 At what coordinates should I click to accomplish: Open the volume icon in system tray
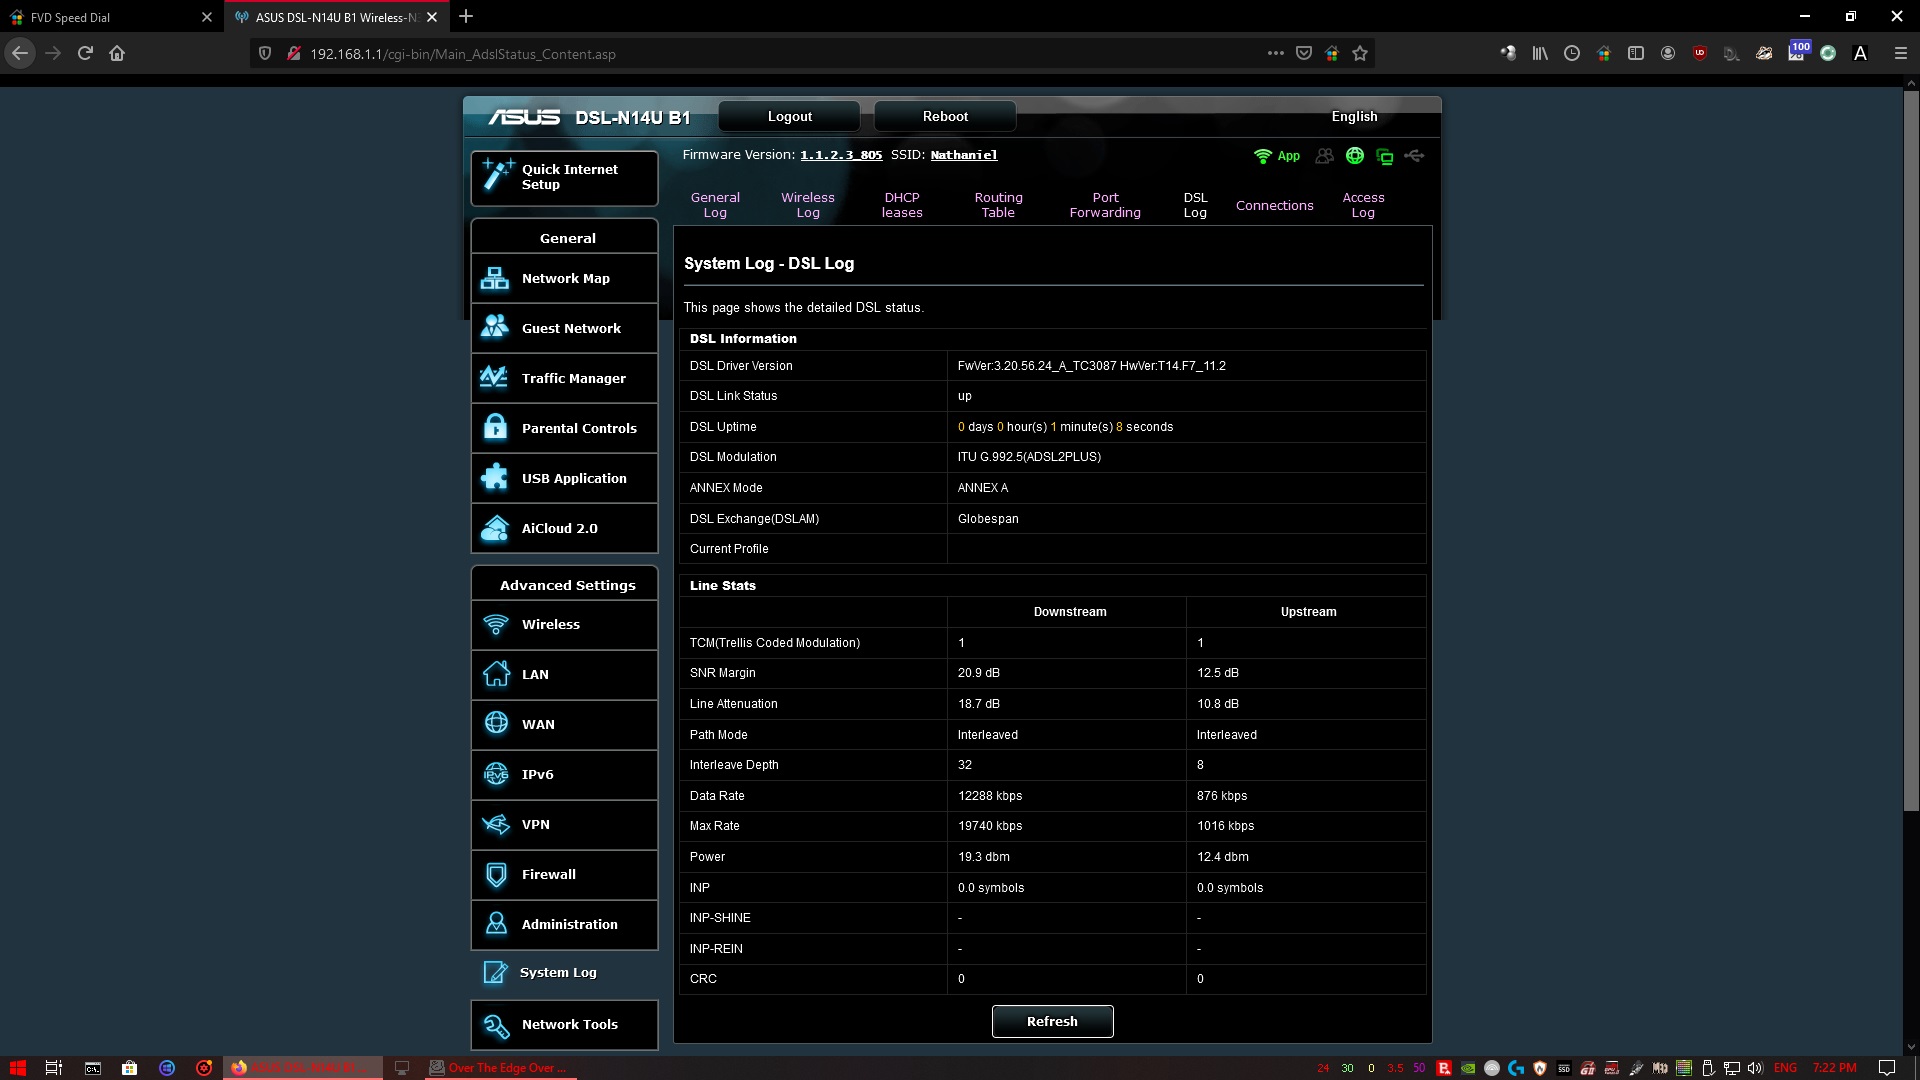1754,1068
